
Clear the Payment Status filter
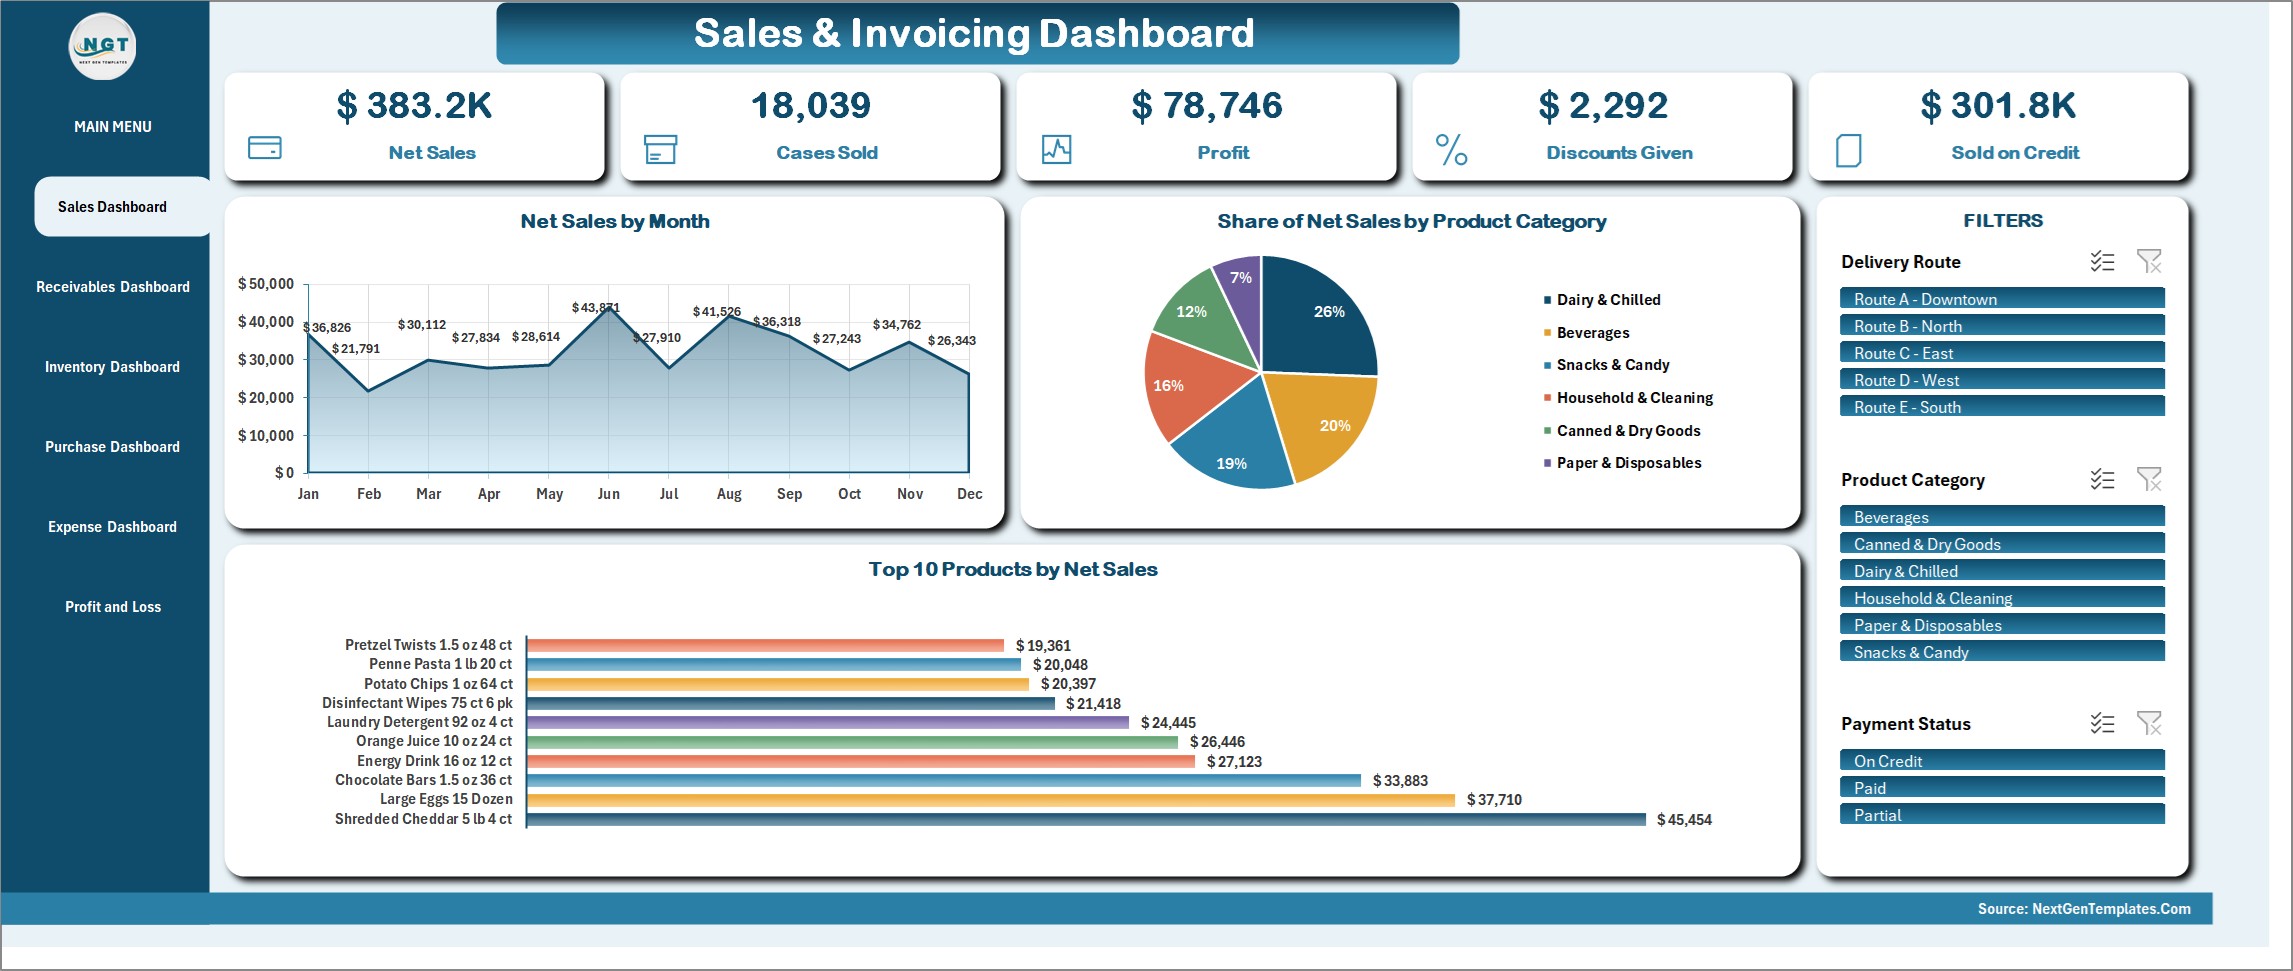tap(2149, 723)
